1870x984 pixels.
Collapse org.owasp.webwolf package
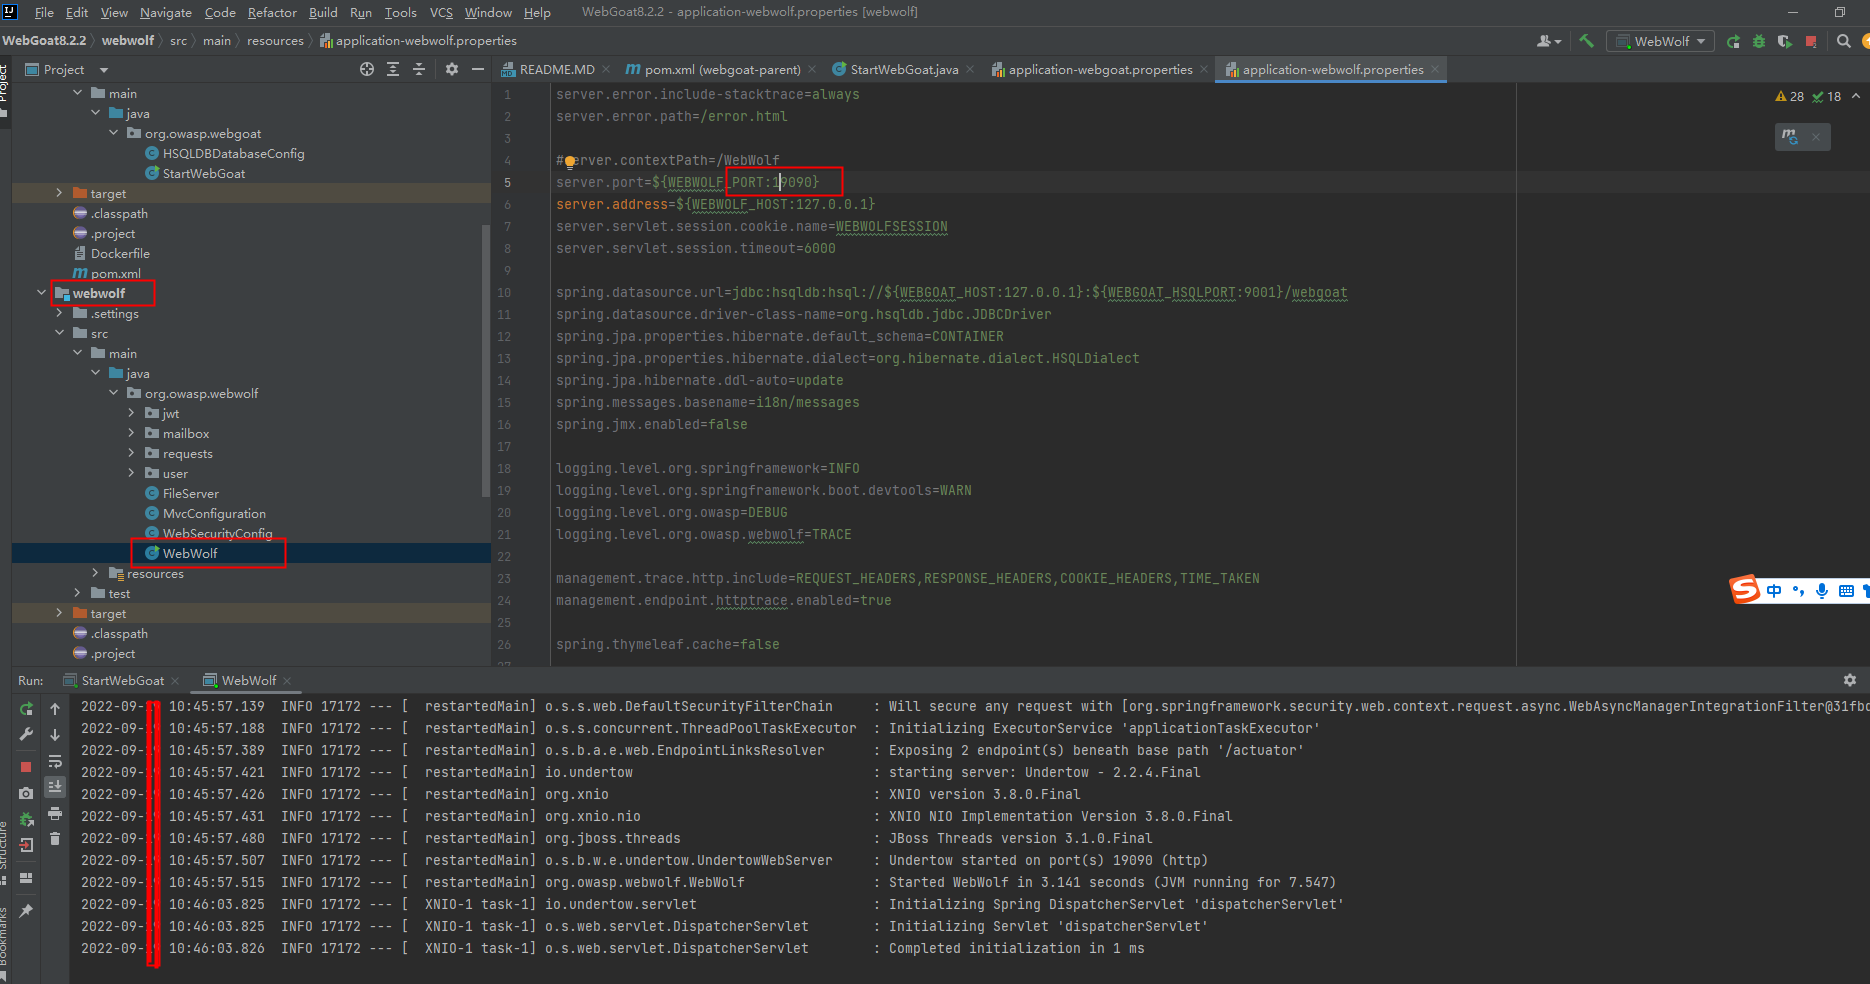113,393
